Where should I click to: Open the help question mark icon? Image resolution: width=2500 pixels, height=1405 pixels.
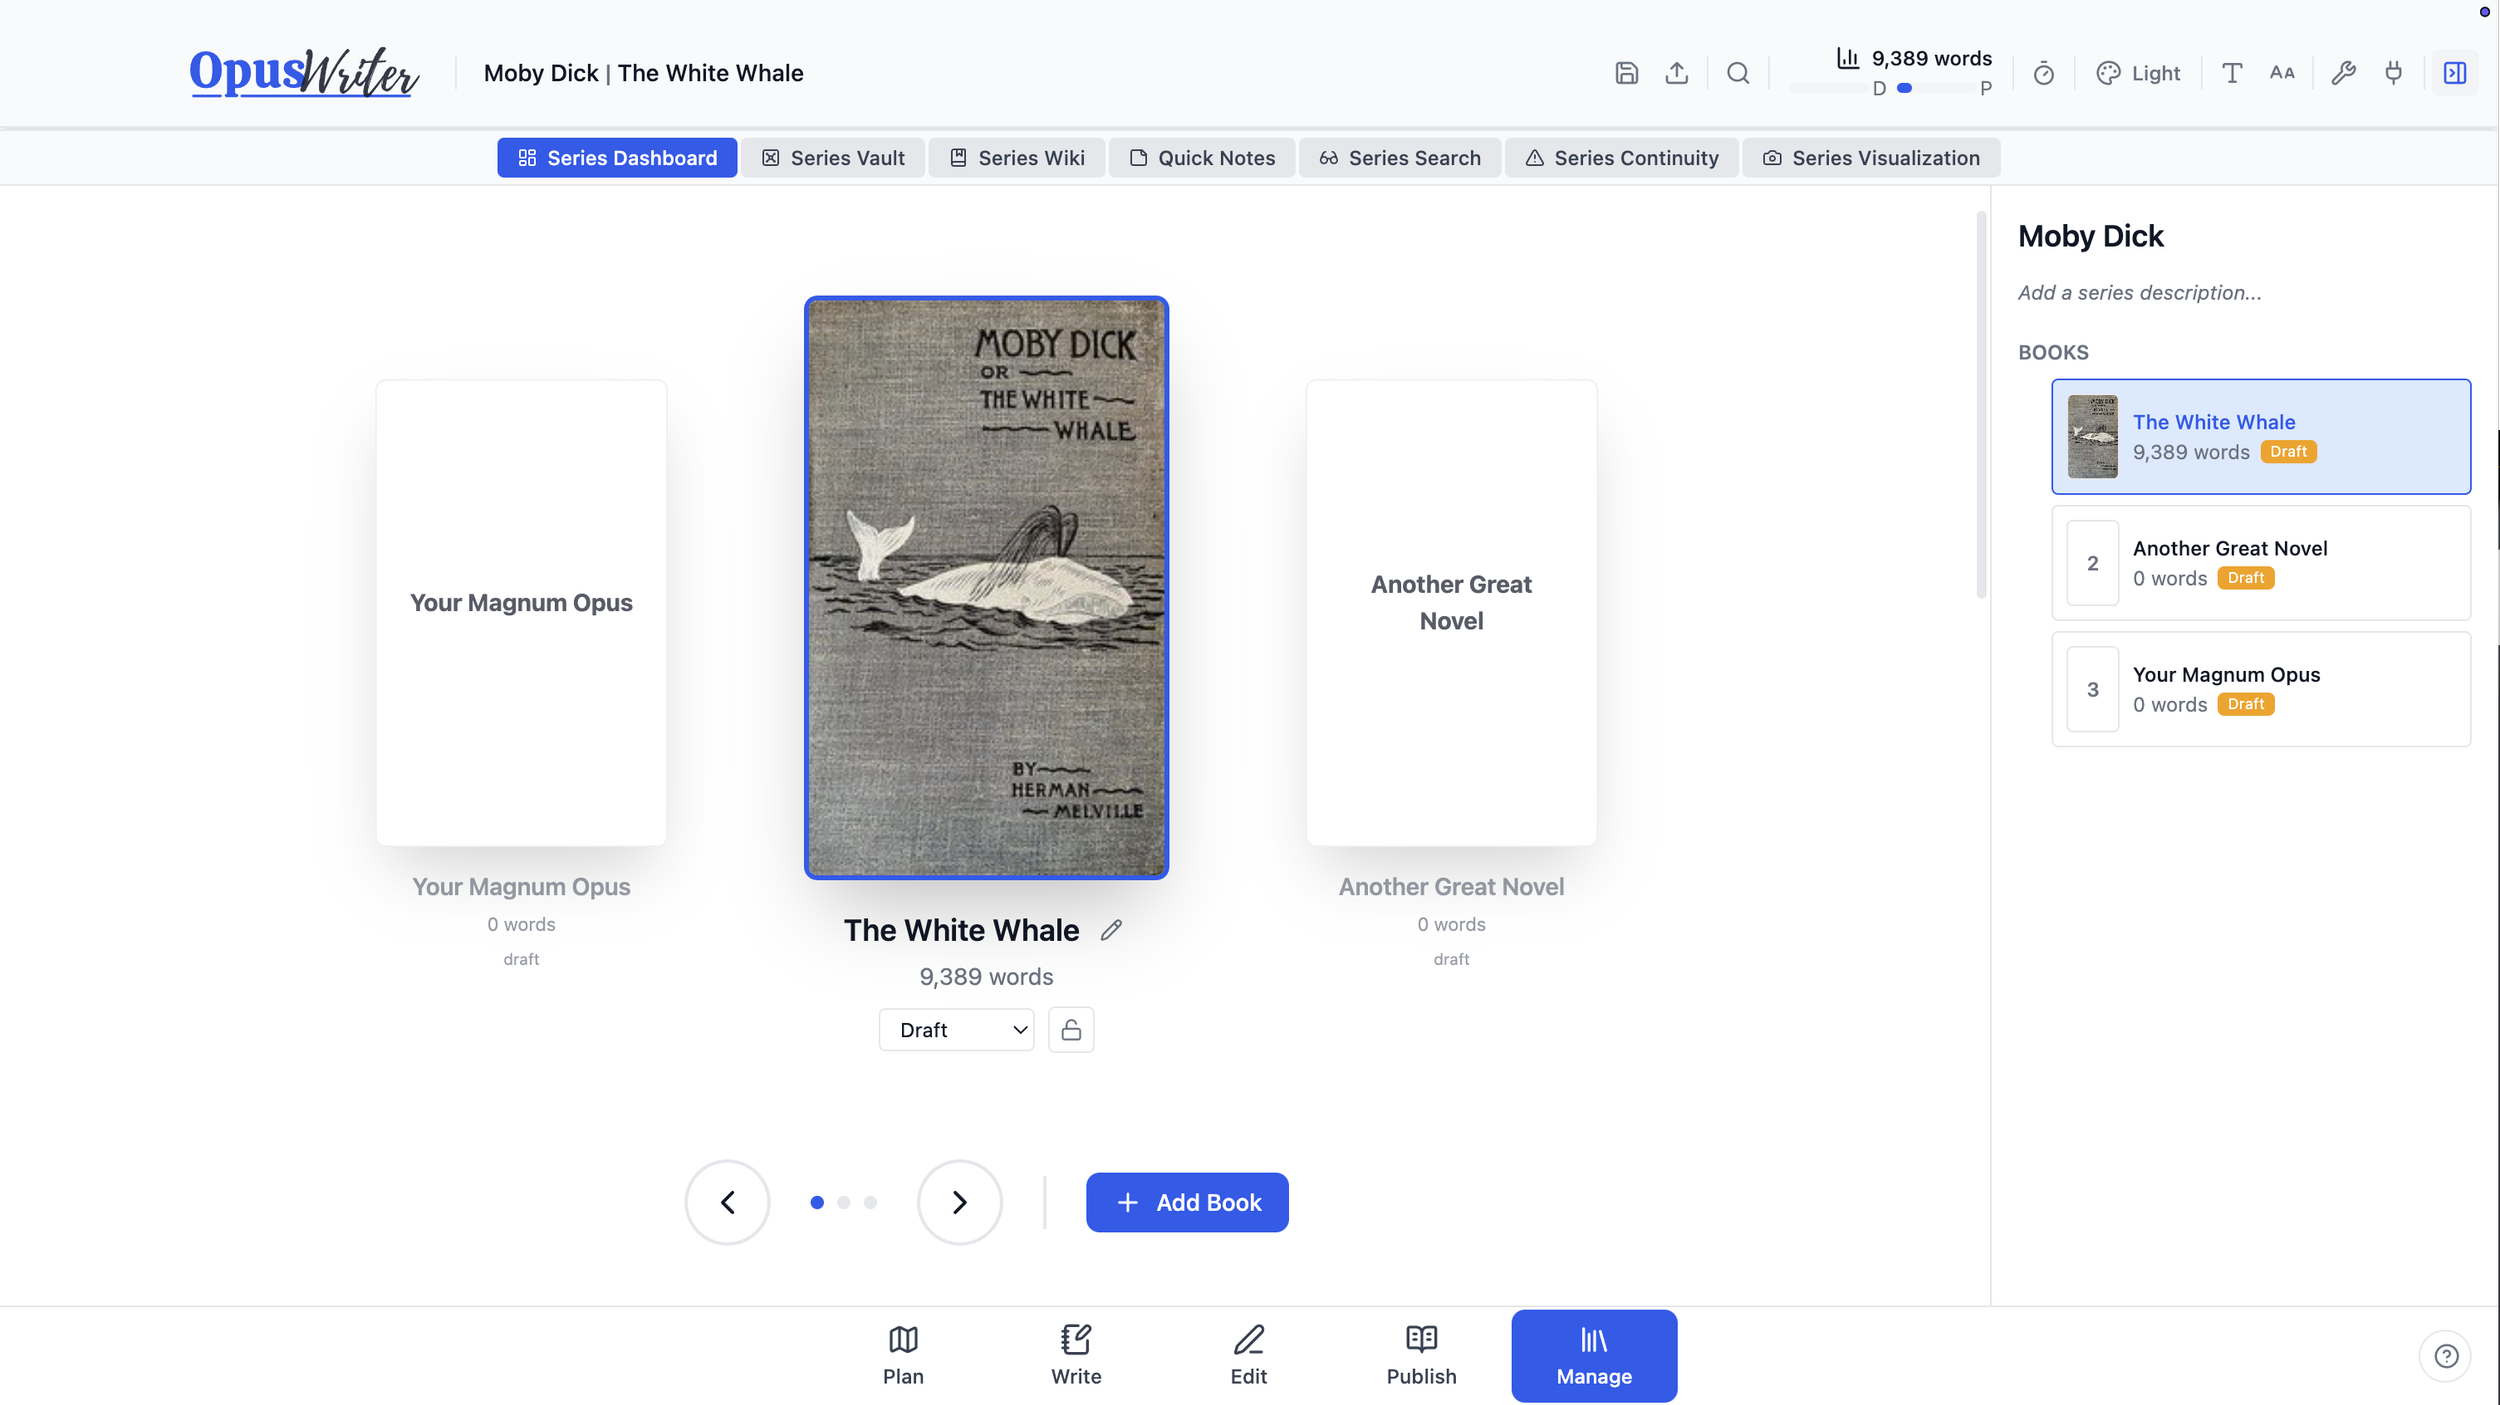(2446, 1356)
